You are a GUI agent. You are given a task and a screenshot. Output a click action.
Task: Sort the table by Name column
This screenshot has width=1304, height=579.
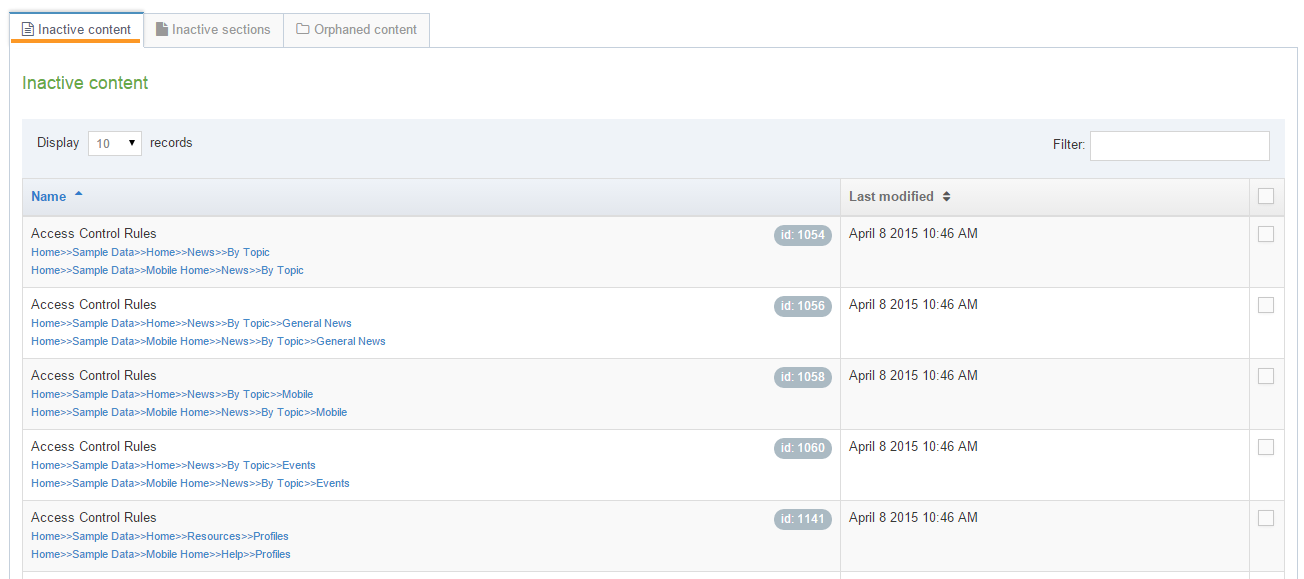pos(49,197)
